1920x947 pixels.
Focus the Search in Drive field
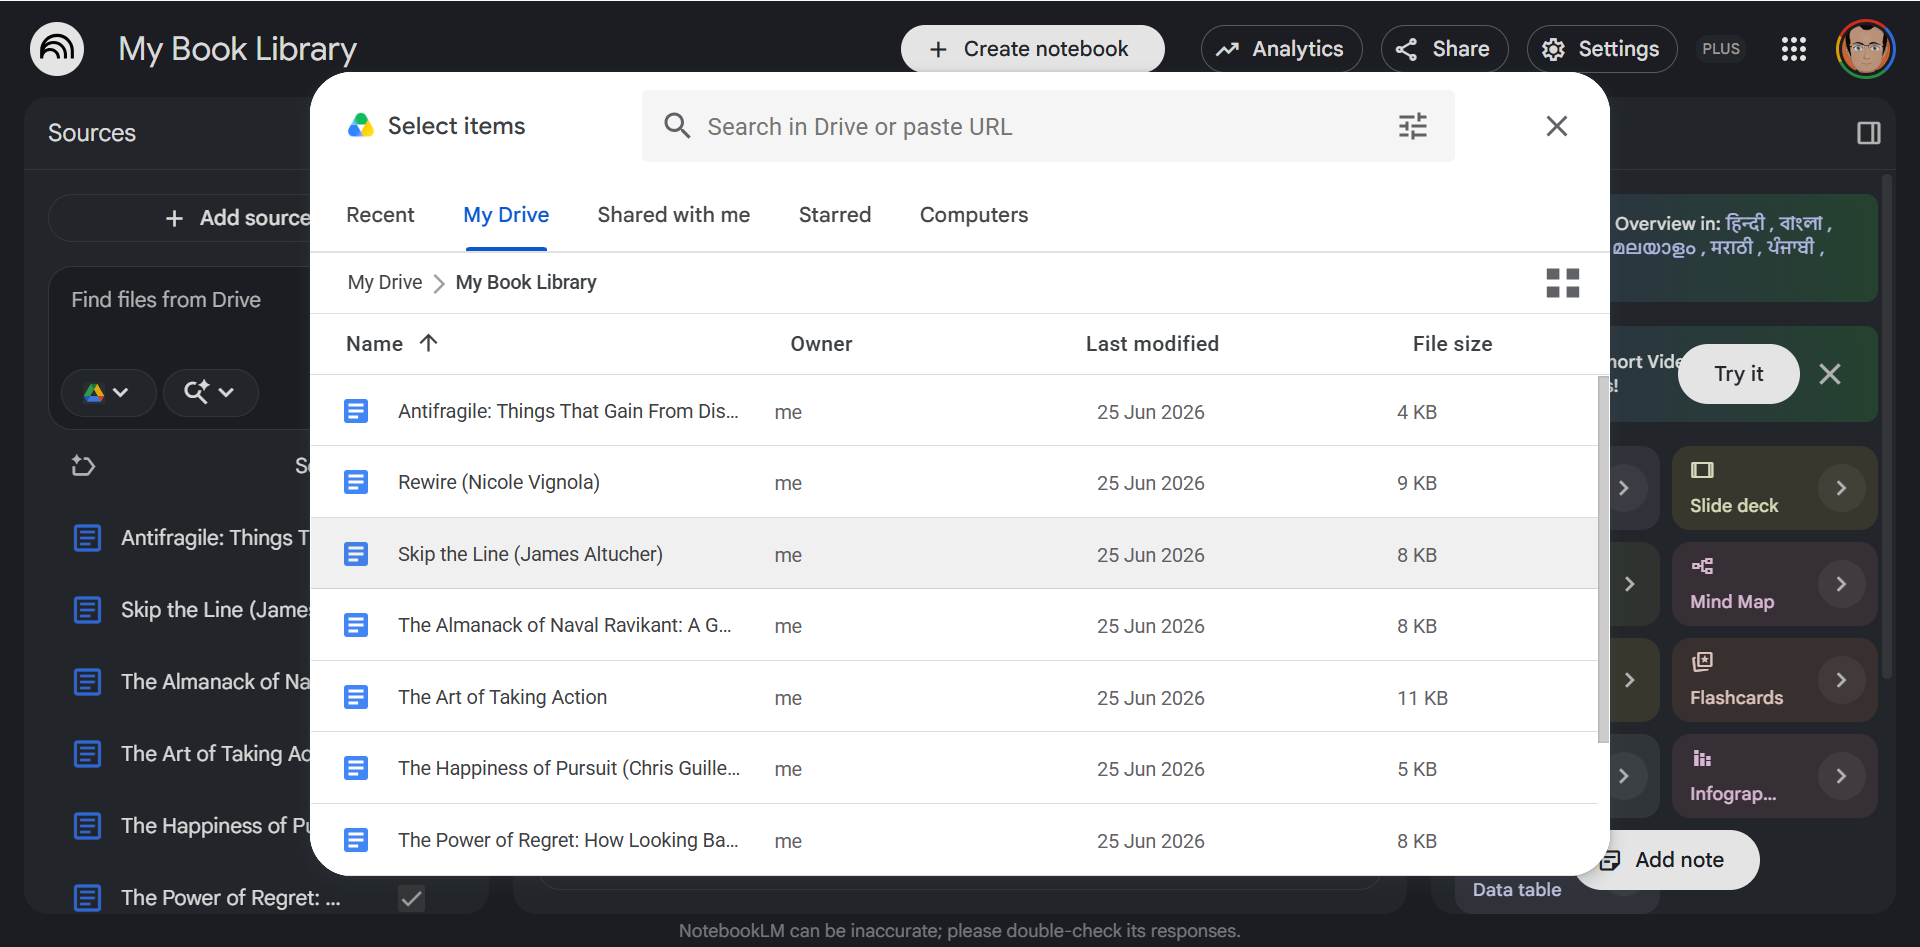(x=1048, y=126)
